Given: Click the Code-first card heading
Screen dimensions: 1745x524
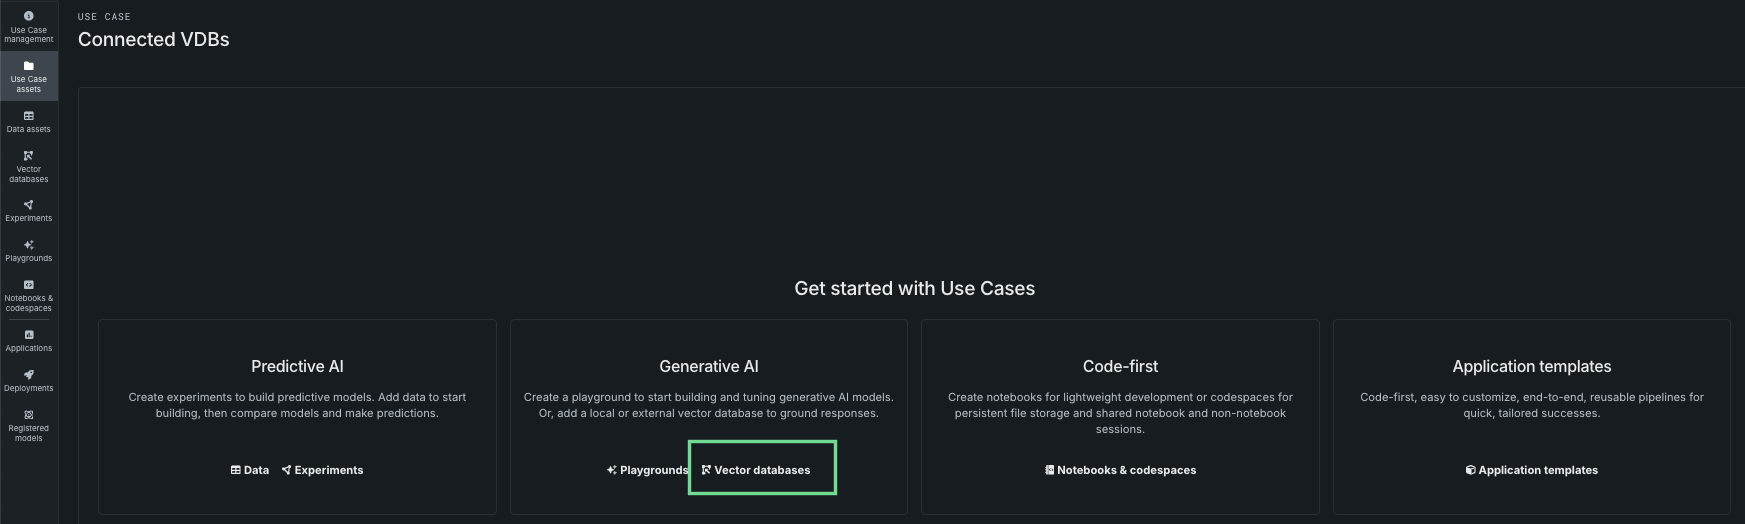Looking at the screenshot, I should click(1120, 367).
